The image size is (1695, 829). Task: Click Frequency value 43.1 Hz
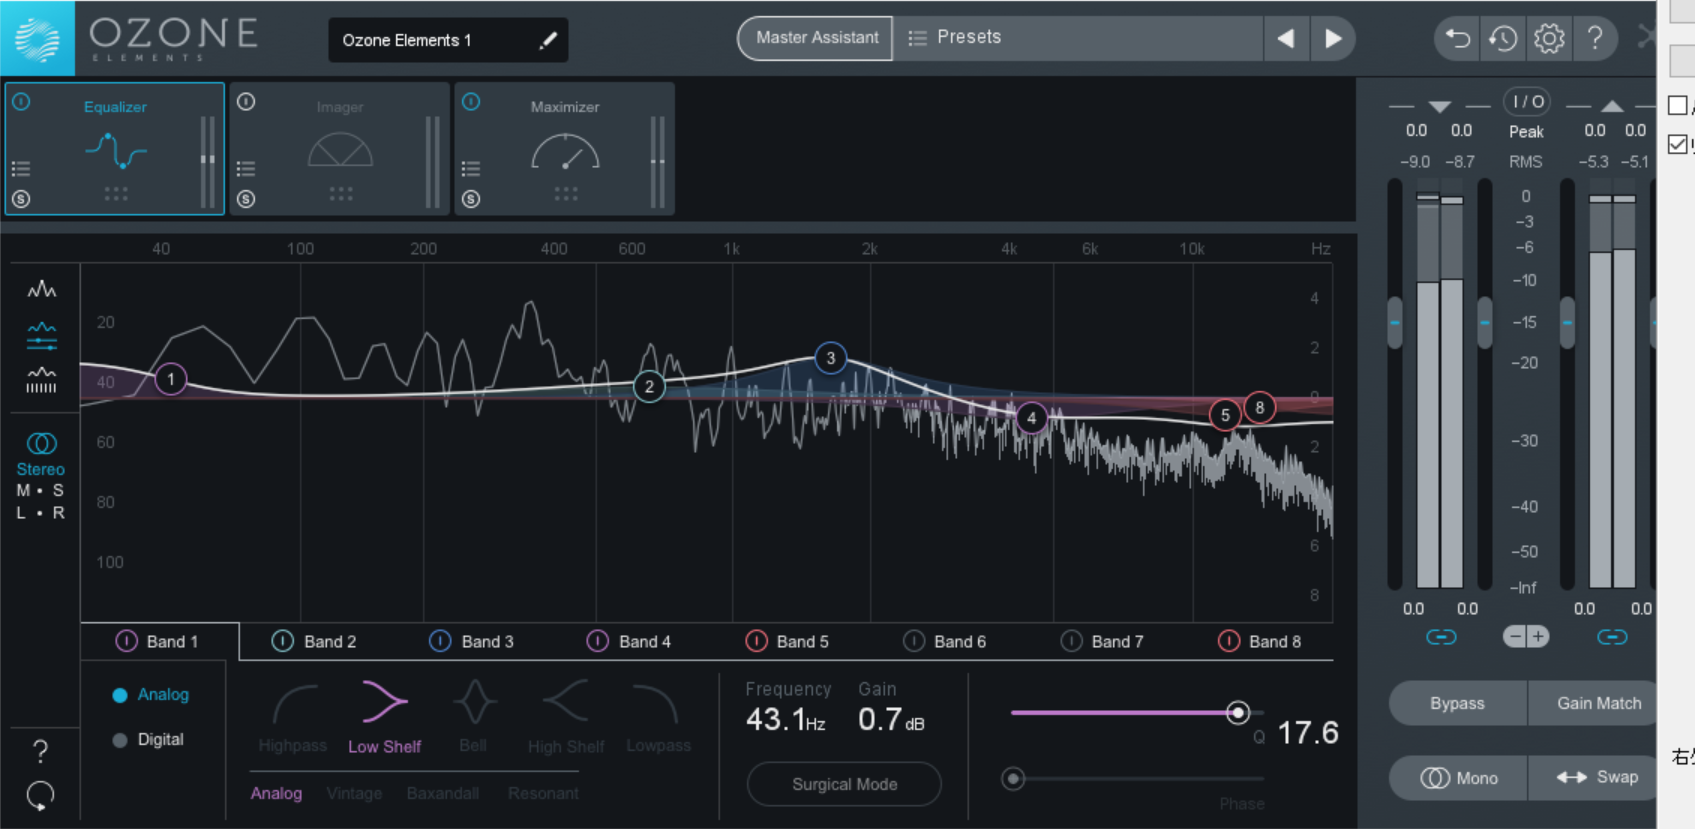[x=786, y=720]
